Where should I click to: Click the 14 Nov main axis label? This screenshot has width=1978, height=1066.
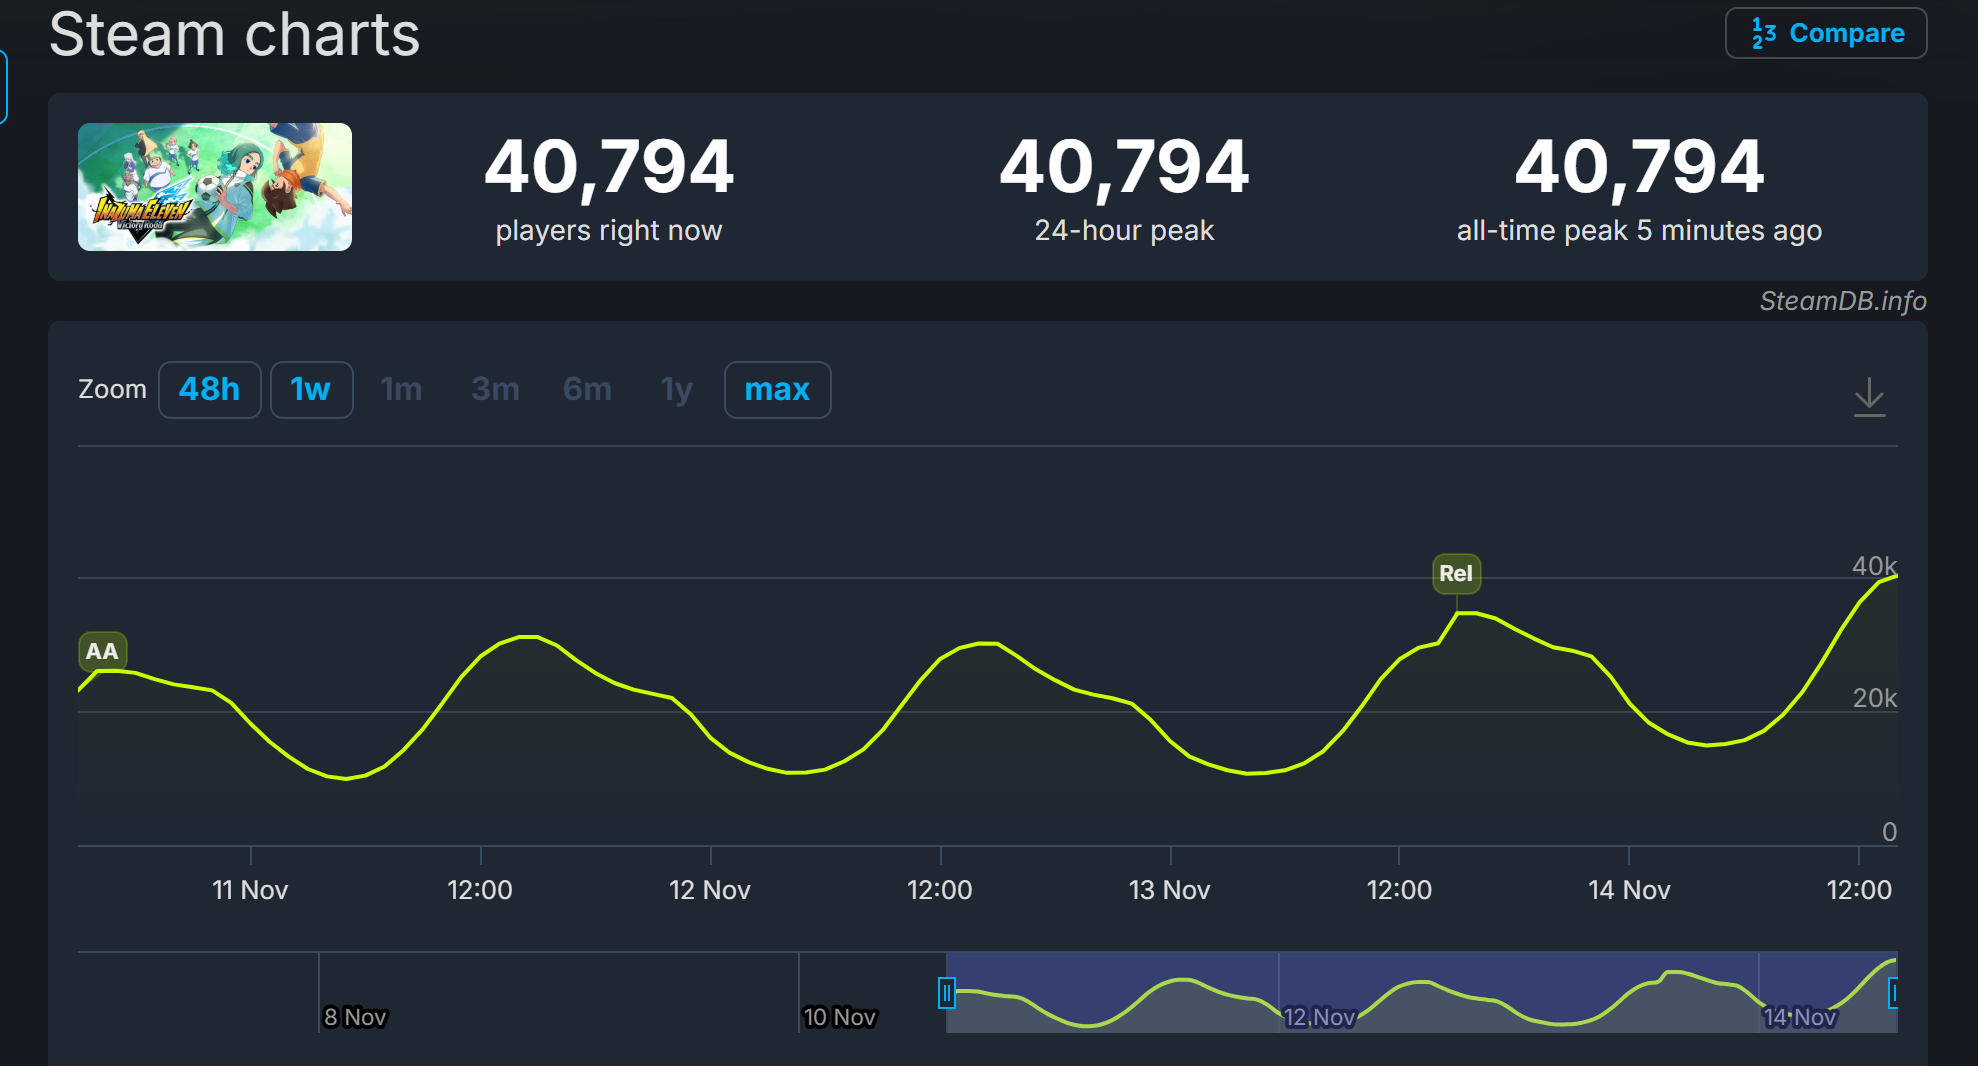click(x=1629, y=890)
